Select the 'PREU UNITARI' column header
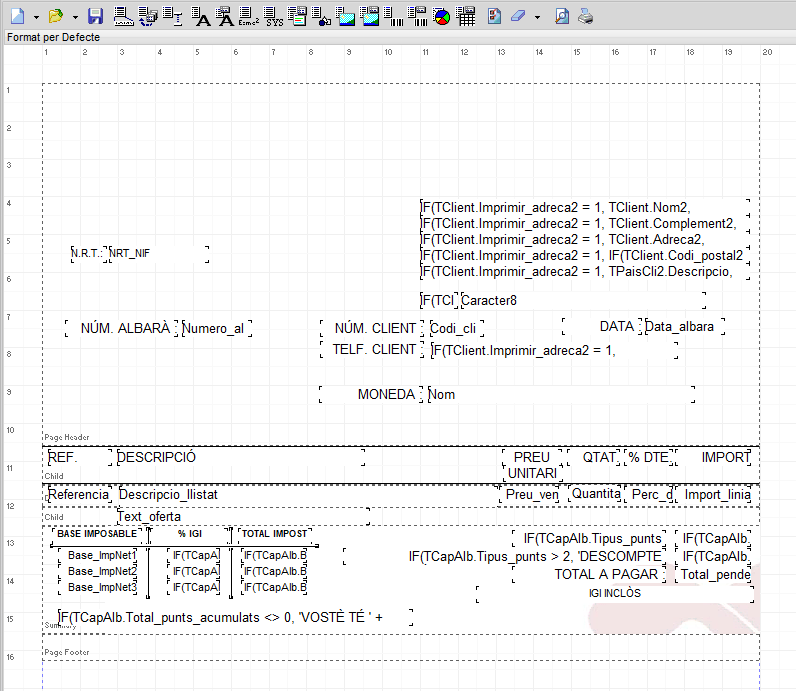 pos(532,465)
